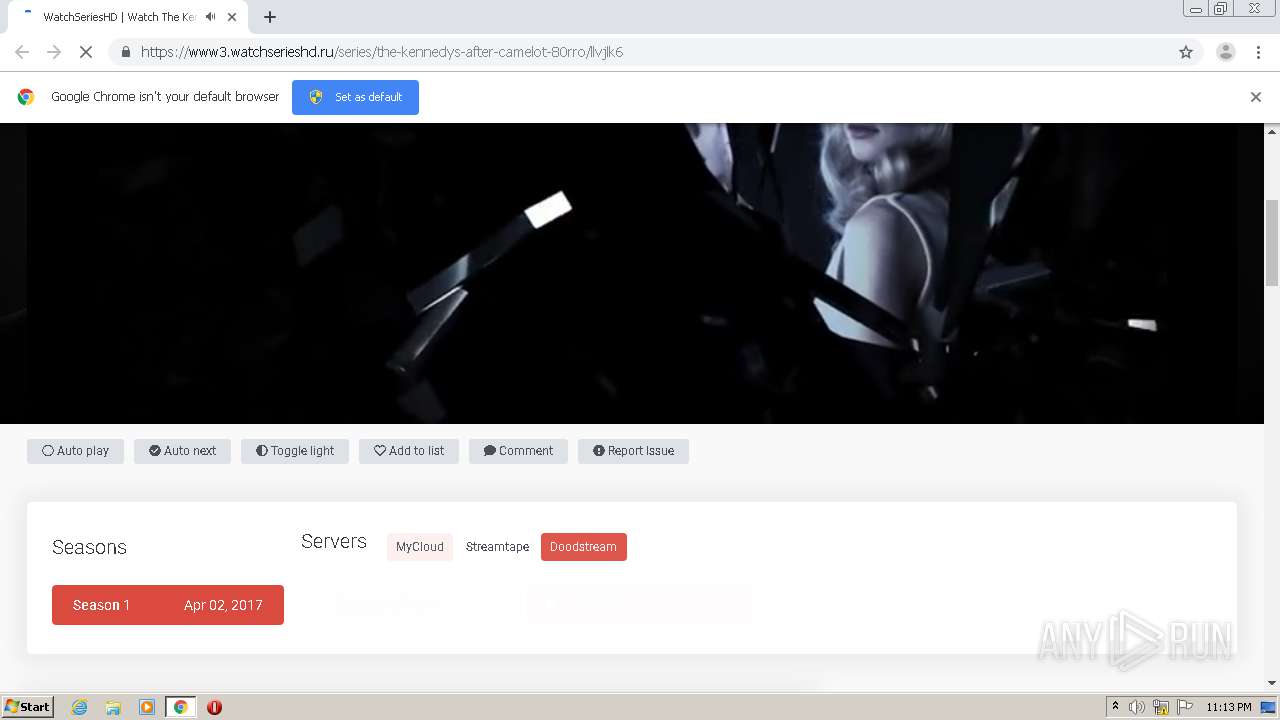Click the page vertical scrollbar thumb
The image size is (1280, 720).
click(x=1272, y=243)
